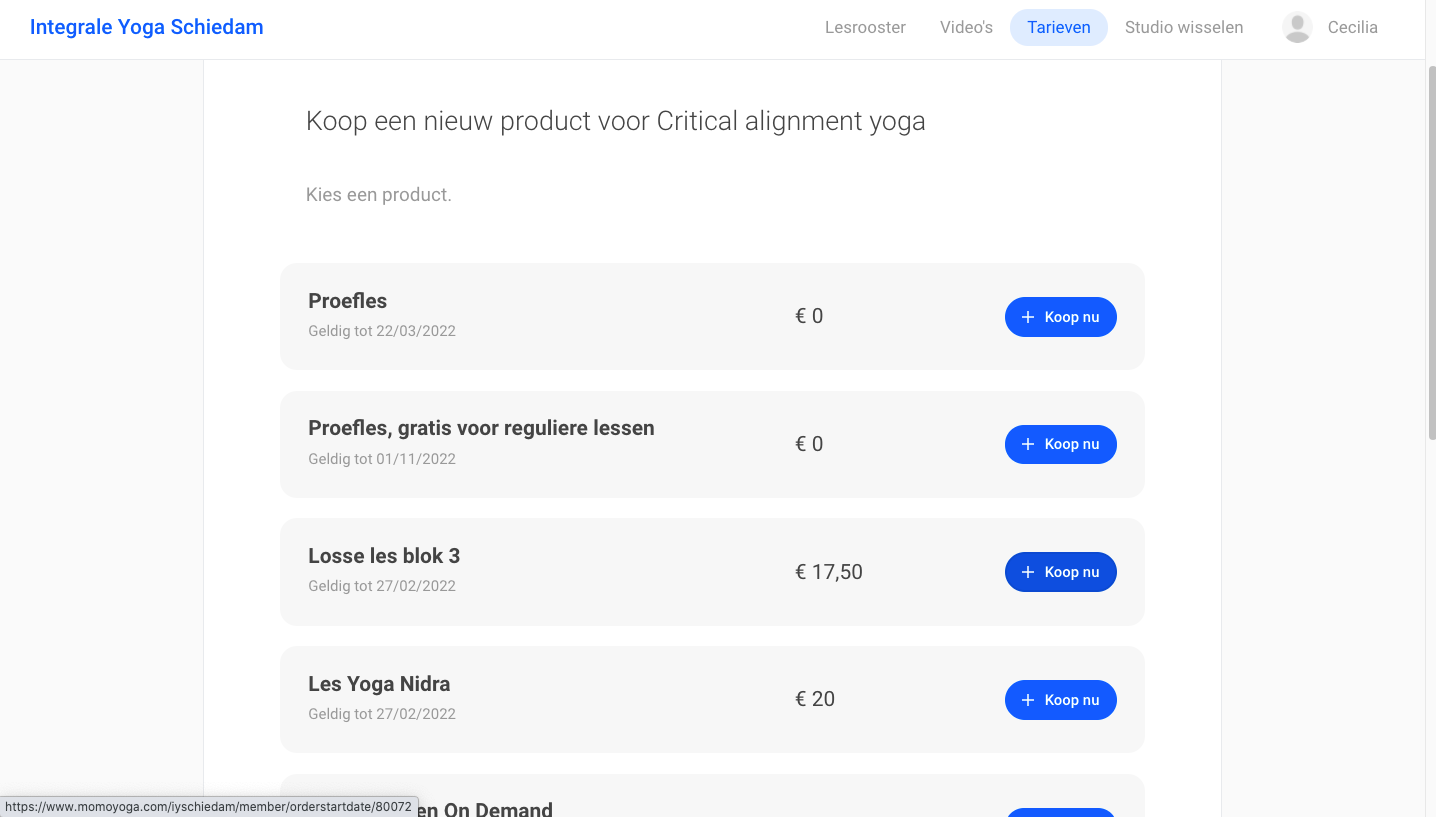Screen dimensions: 1436x817
Task: Click the plus icon for Proefles
Action: coord(1027,317)
